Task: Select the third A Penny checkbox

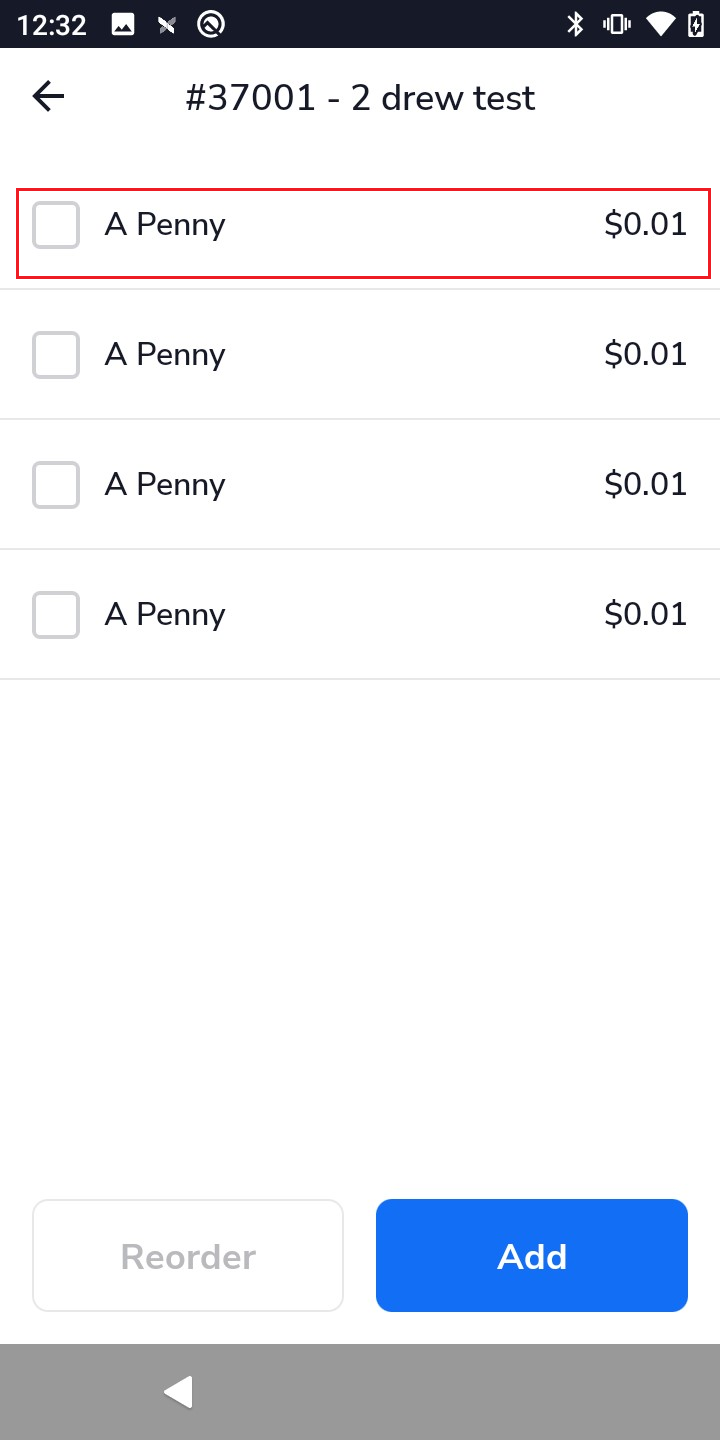Action: coord(56,485)
